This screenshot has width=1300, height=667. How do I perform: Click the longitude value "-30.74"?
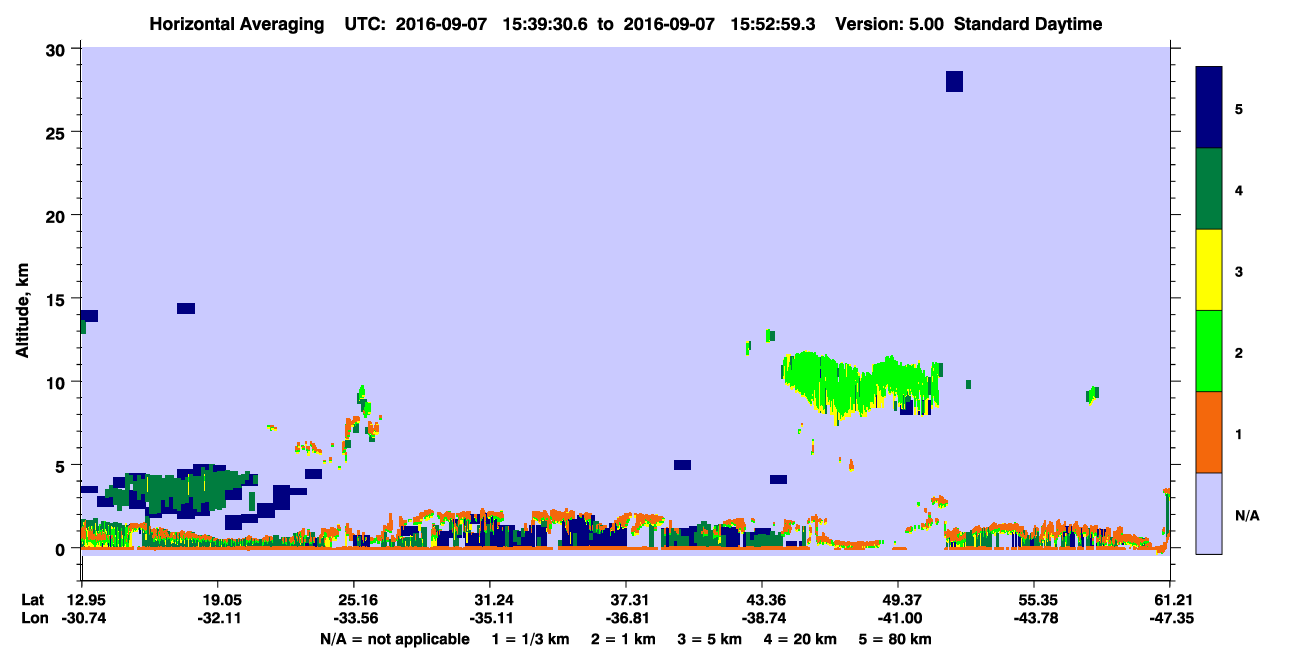[82, 618]
